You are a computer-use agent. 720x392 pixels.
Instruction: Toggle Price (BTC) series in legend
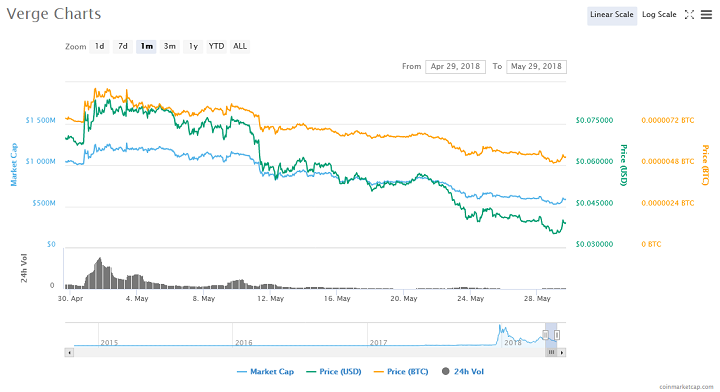tap(401, 372)
